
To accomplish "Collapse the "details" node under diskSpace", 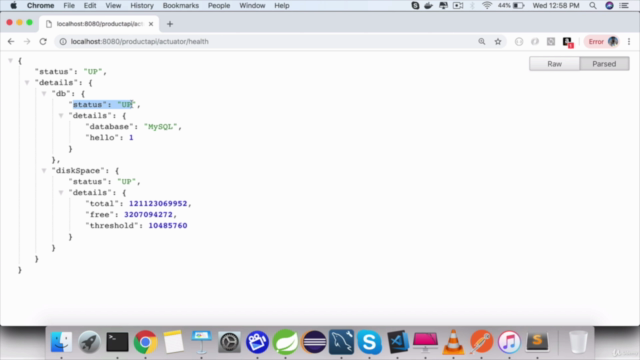I will coord(61,193).
